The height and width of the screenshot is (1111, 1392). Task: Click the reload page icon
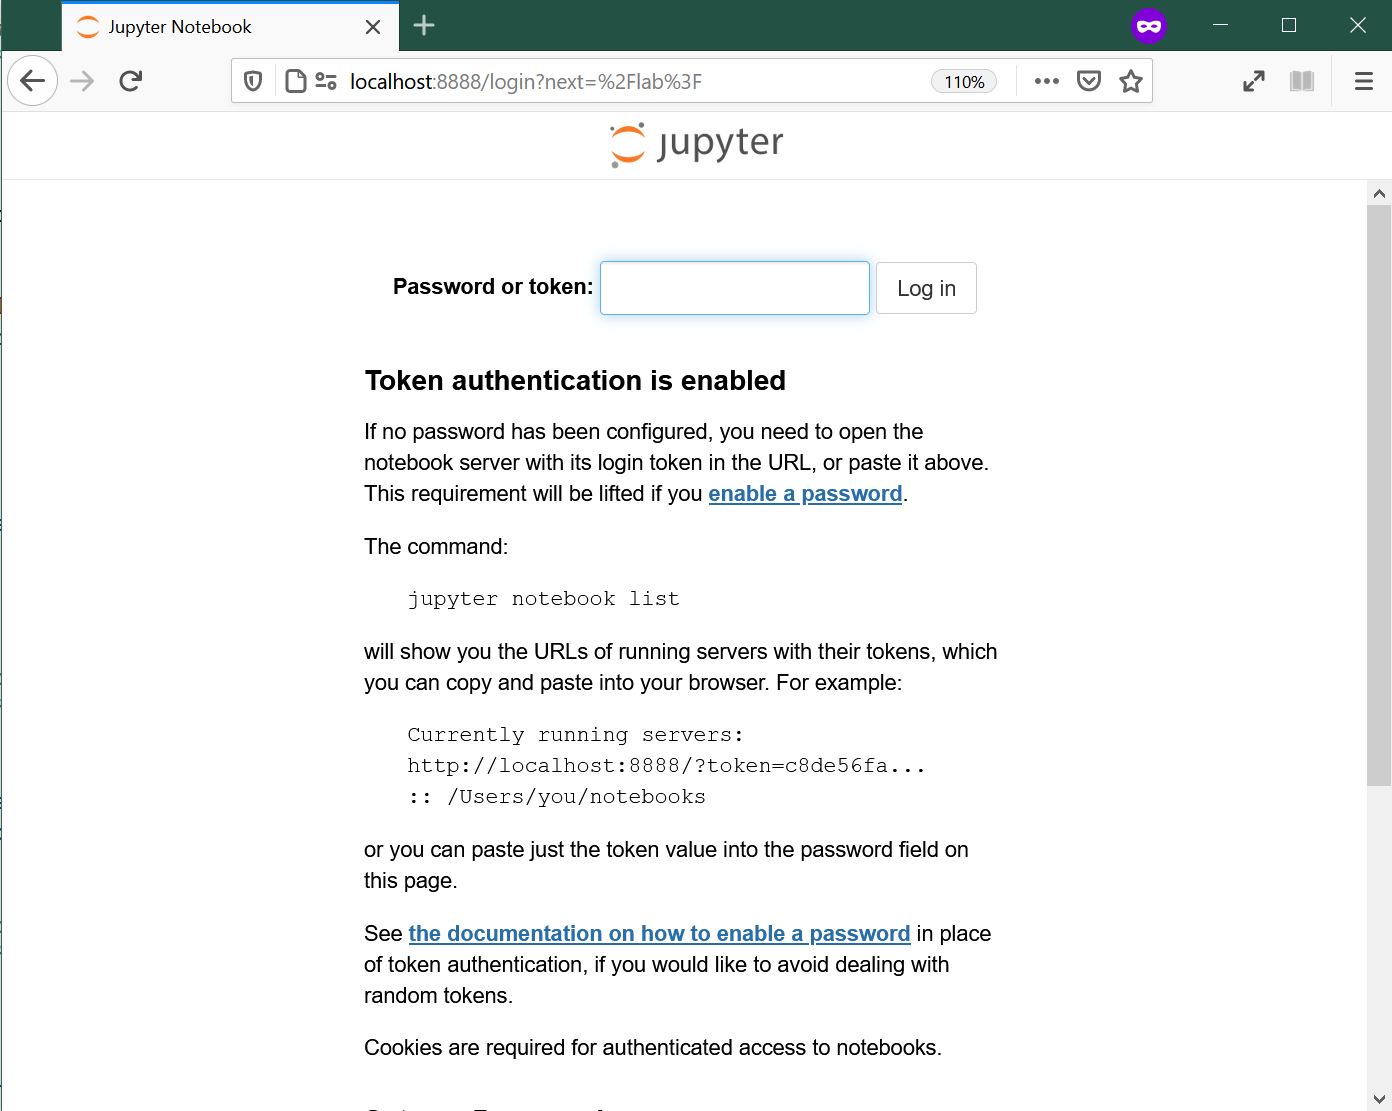click(x=130, y=80)
